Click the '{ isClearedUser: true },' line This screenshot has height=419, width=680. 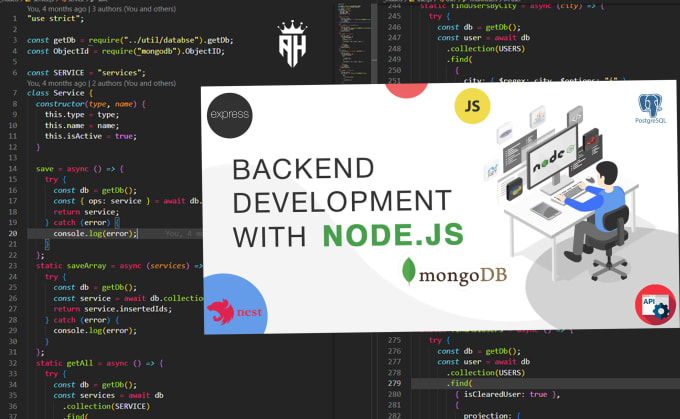(x=508, y=394)
